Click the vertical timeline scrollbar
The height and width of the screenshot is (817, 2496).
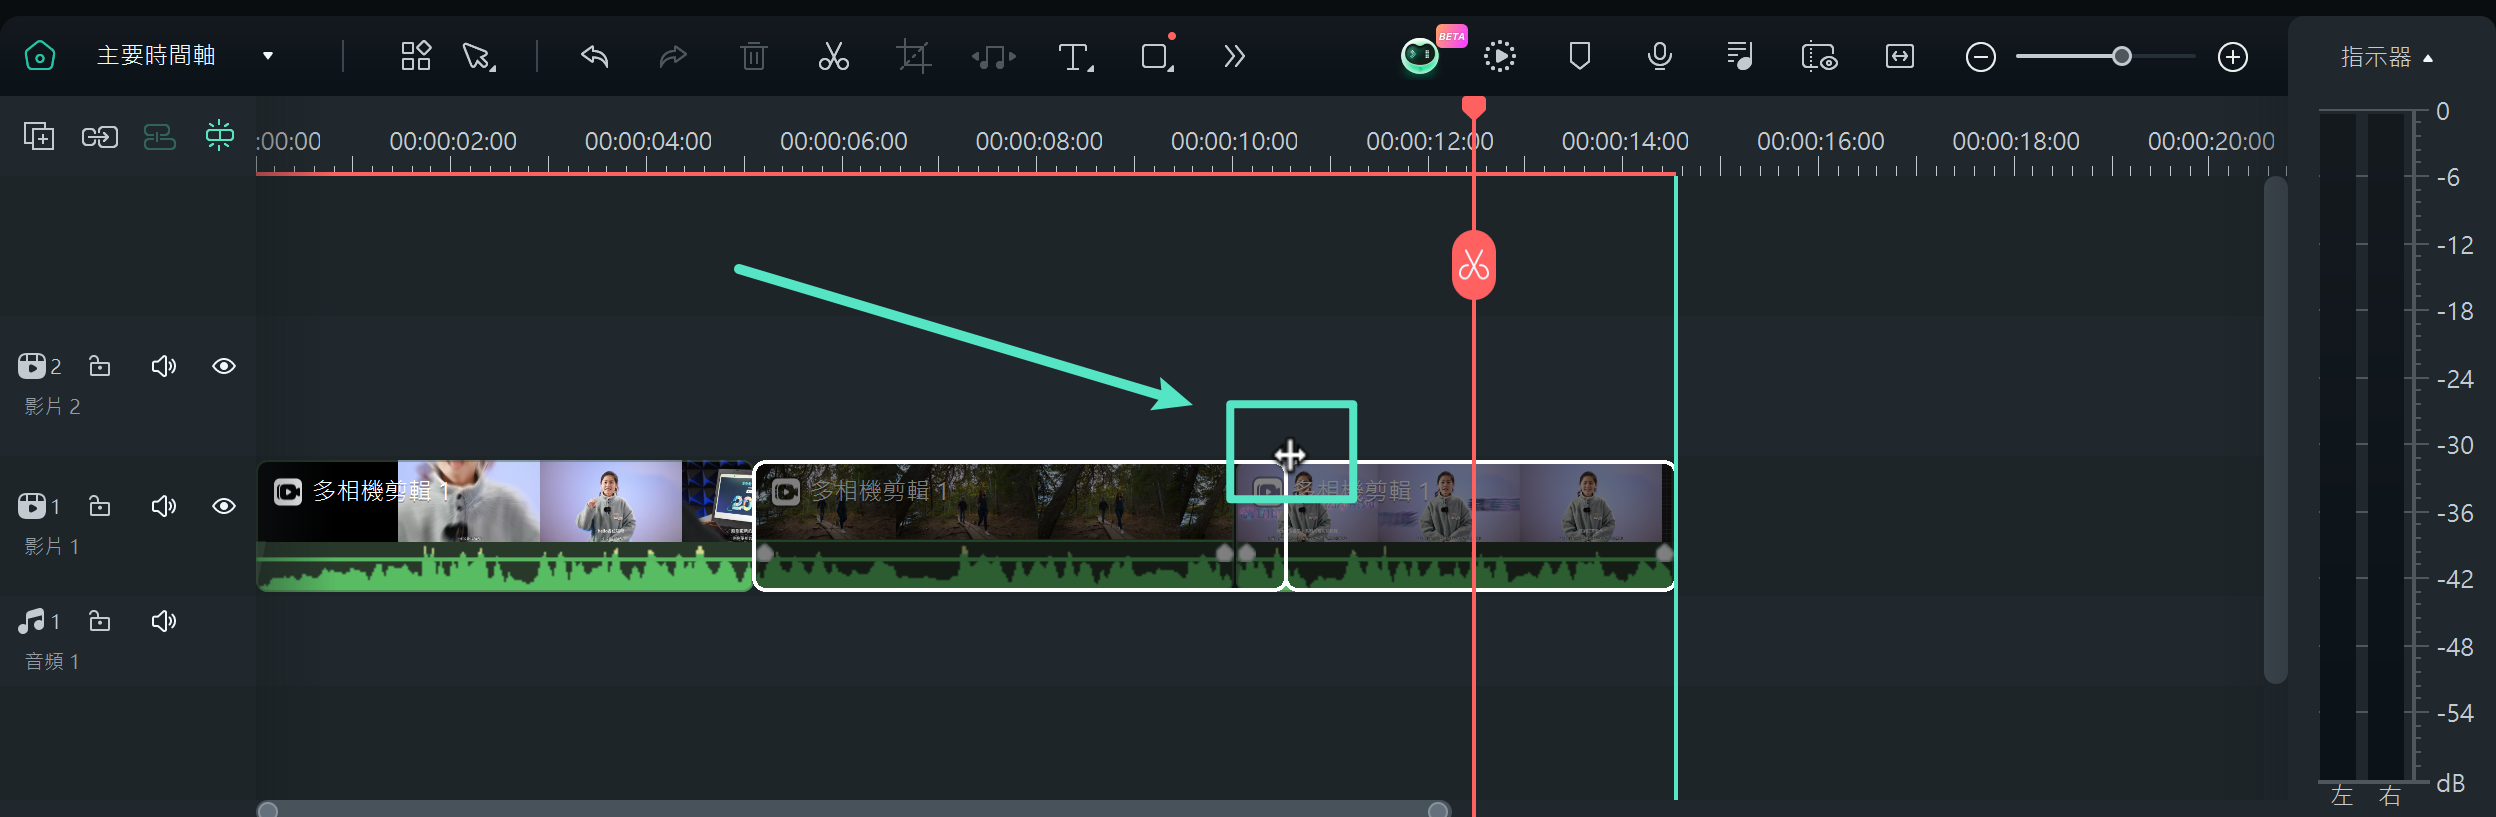tap(2275, 430)
